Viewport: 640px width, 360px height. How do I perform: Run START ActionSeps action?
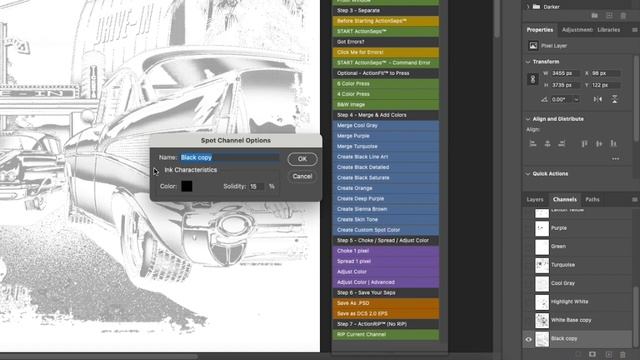386,31
